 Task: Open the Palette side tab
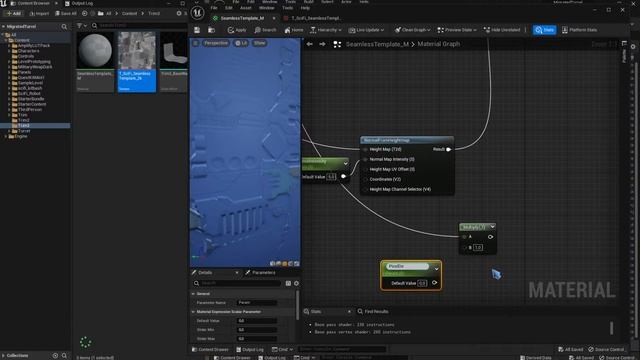[x=624, y=52]
